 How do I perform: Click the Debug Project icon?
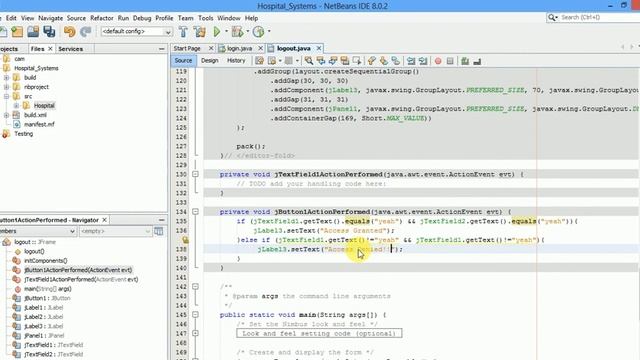[x=237, y=31]
